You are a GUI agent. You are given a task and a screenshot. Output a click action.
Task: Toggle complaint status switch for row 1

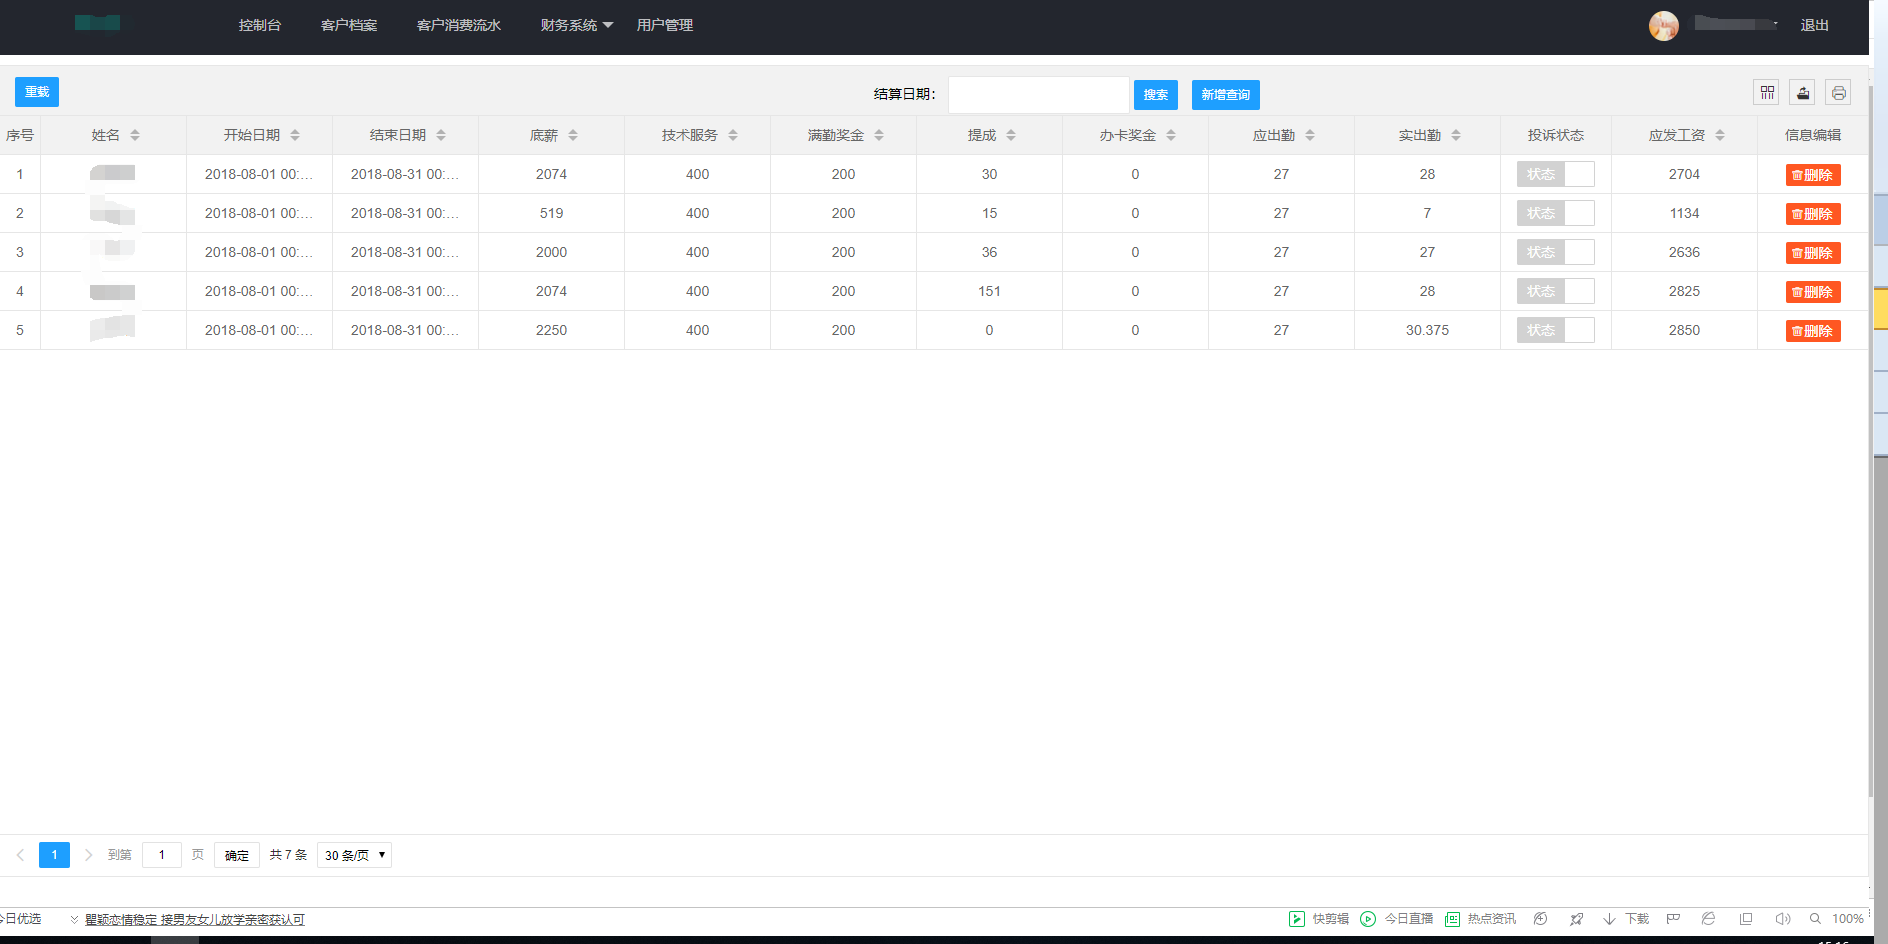1556,174
